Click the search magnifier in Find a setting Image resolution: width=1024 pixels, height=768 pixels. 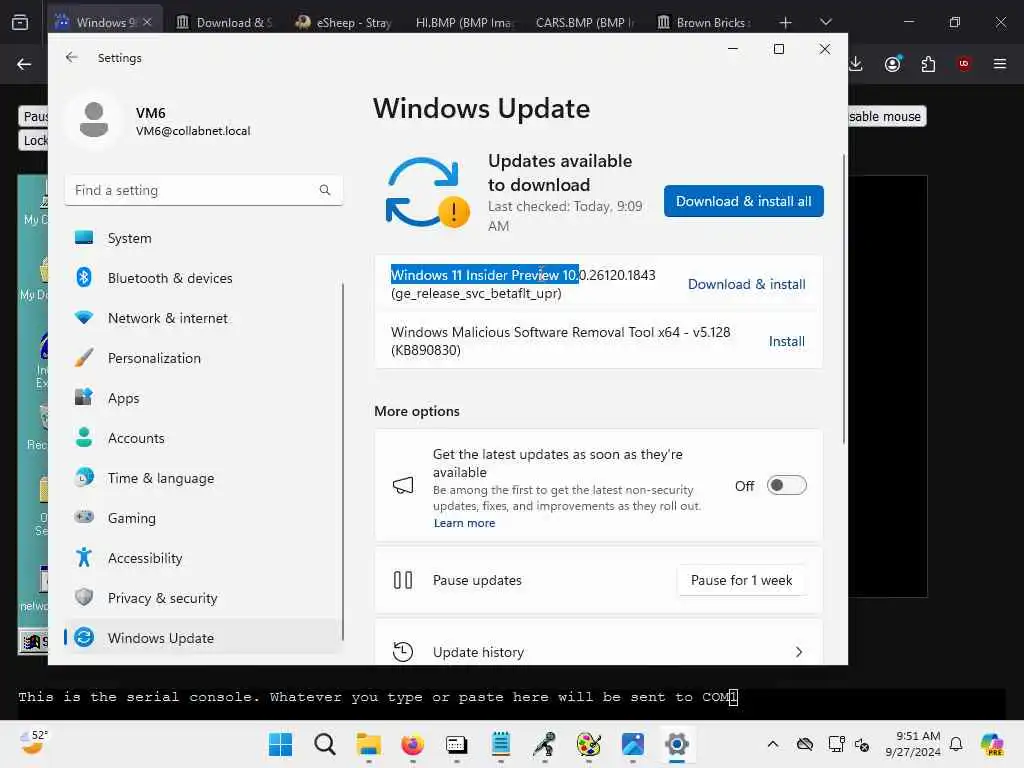[325, 190]
